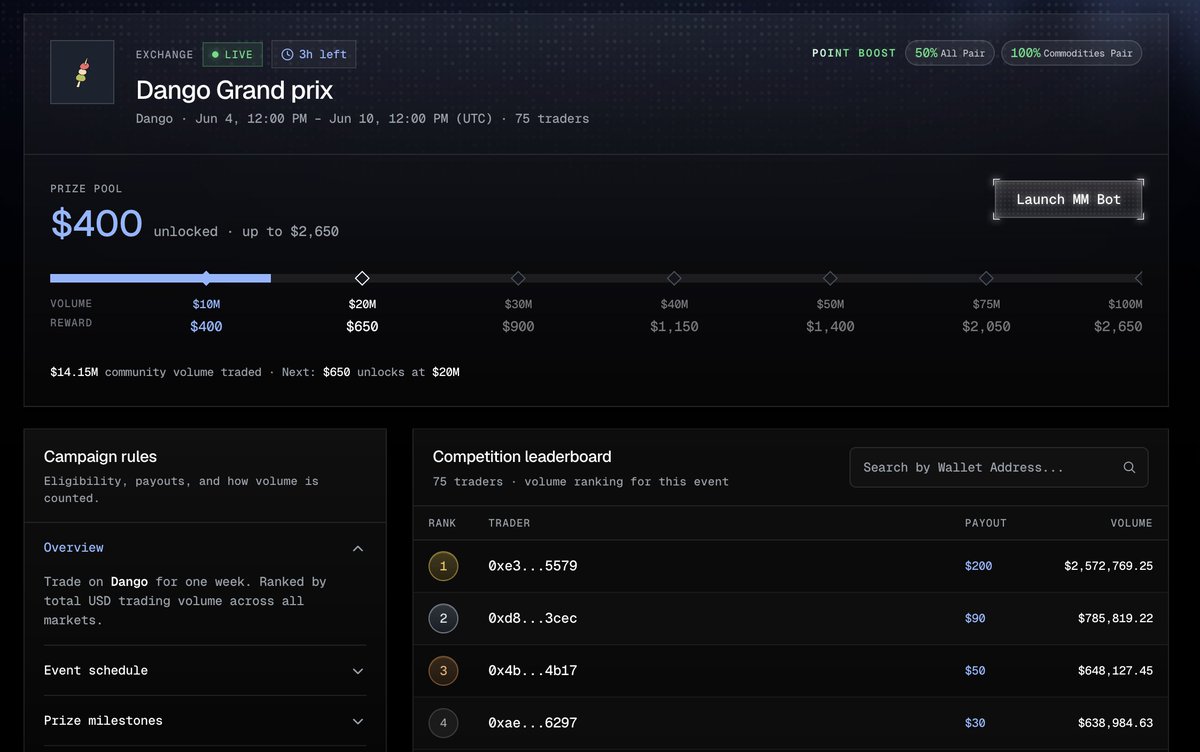The width and height of the screenshot is (1200, 752).
Task: Click the rank 4 badge
Action: click(x=443, y=722)
